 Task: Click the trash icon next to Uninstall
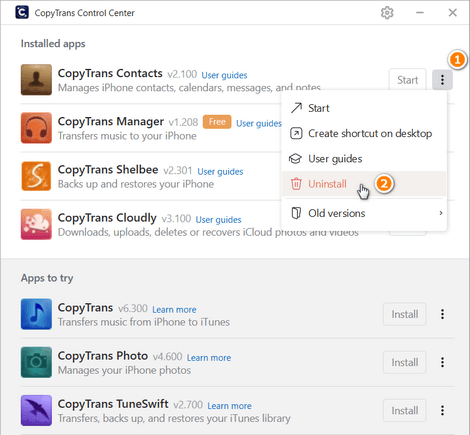(296, 184)
